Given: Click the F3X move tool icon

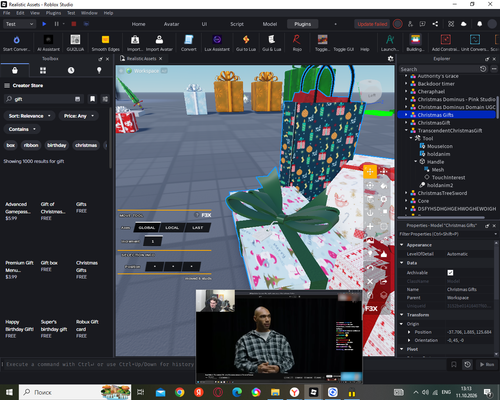Looking at the screenshot, I should 370,172.
